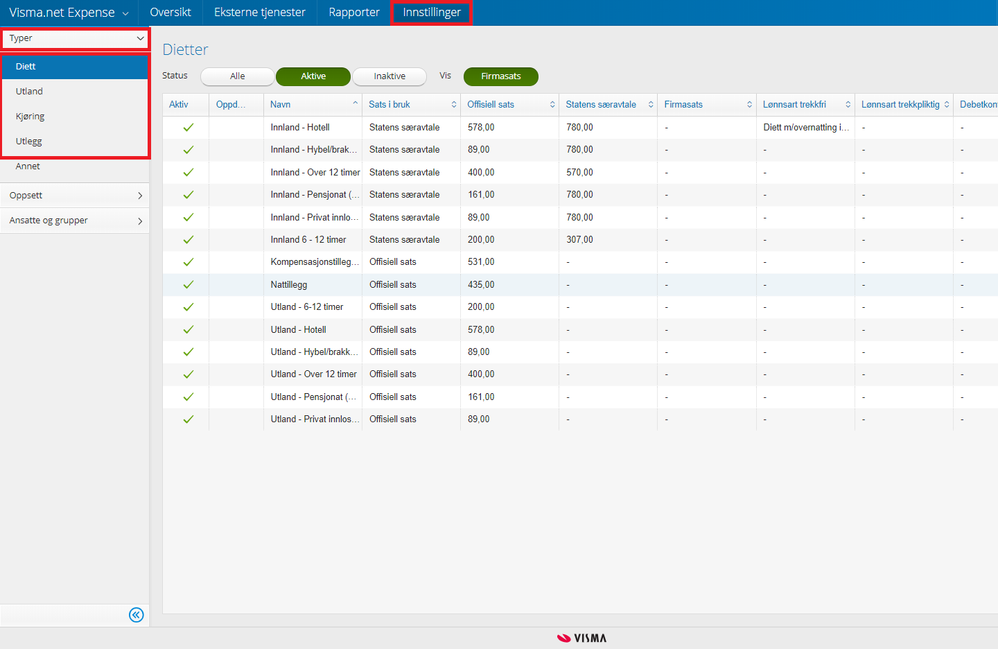Click the active checkmark in Nattillegg row
The width and height of the screenshot is (998, 649).
pyautogui.click(x=188, y=284)
